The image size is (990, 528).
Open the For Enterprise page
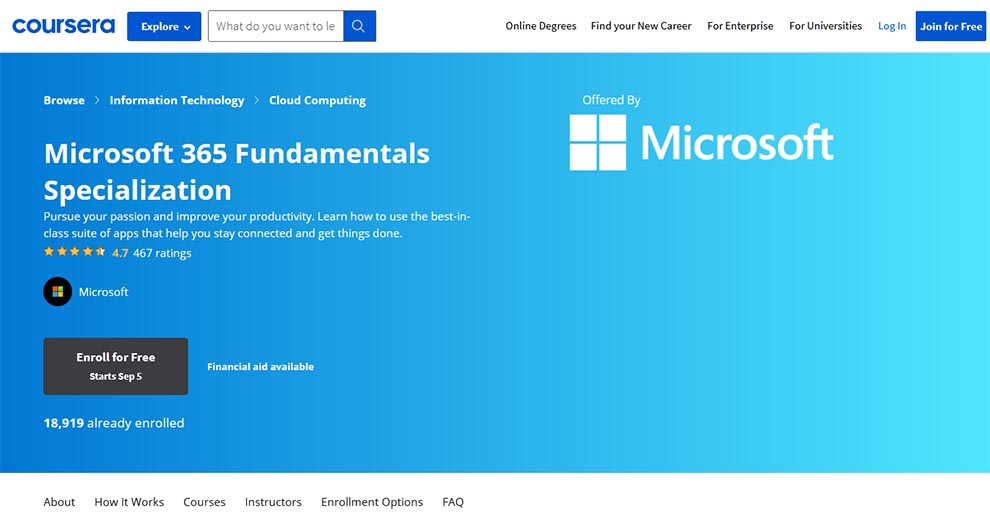point(740,26)
